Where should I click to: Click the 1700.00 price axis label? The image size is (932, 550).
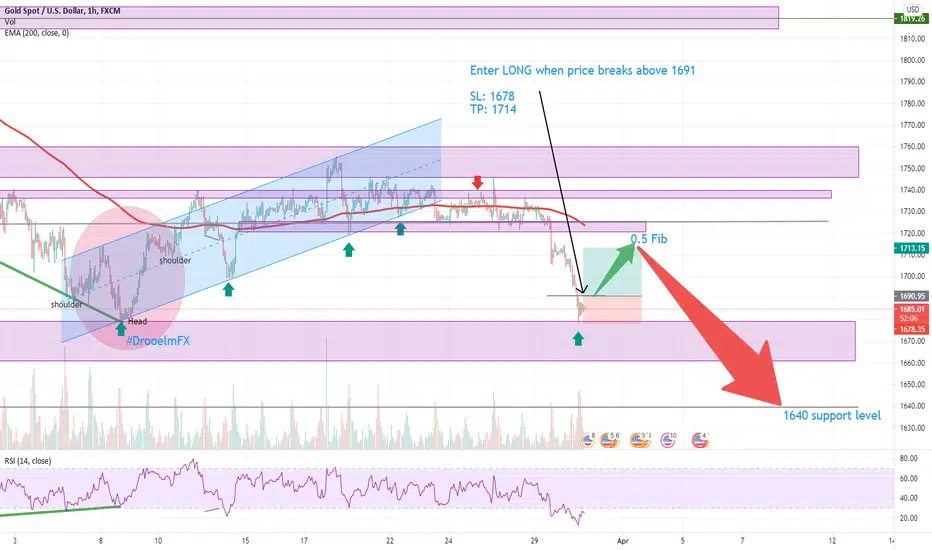[912, 276]
